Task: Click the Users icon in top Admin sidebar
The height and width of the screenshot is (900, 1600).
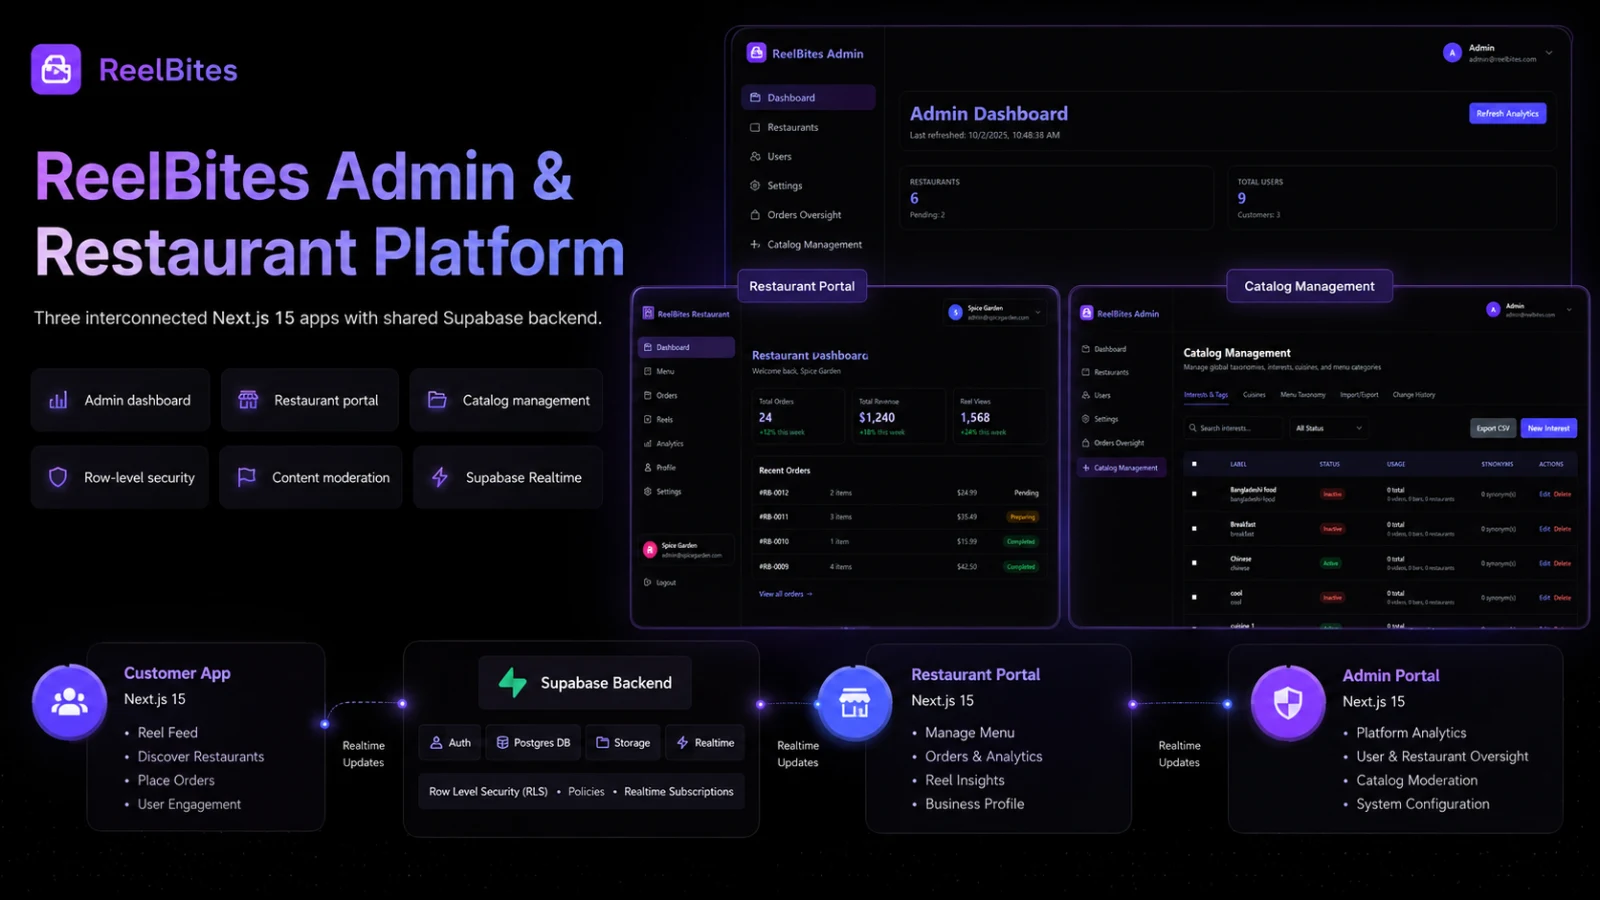Action: click(755, 157)
